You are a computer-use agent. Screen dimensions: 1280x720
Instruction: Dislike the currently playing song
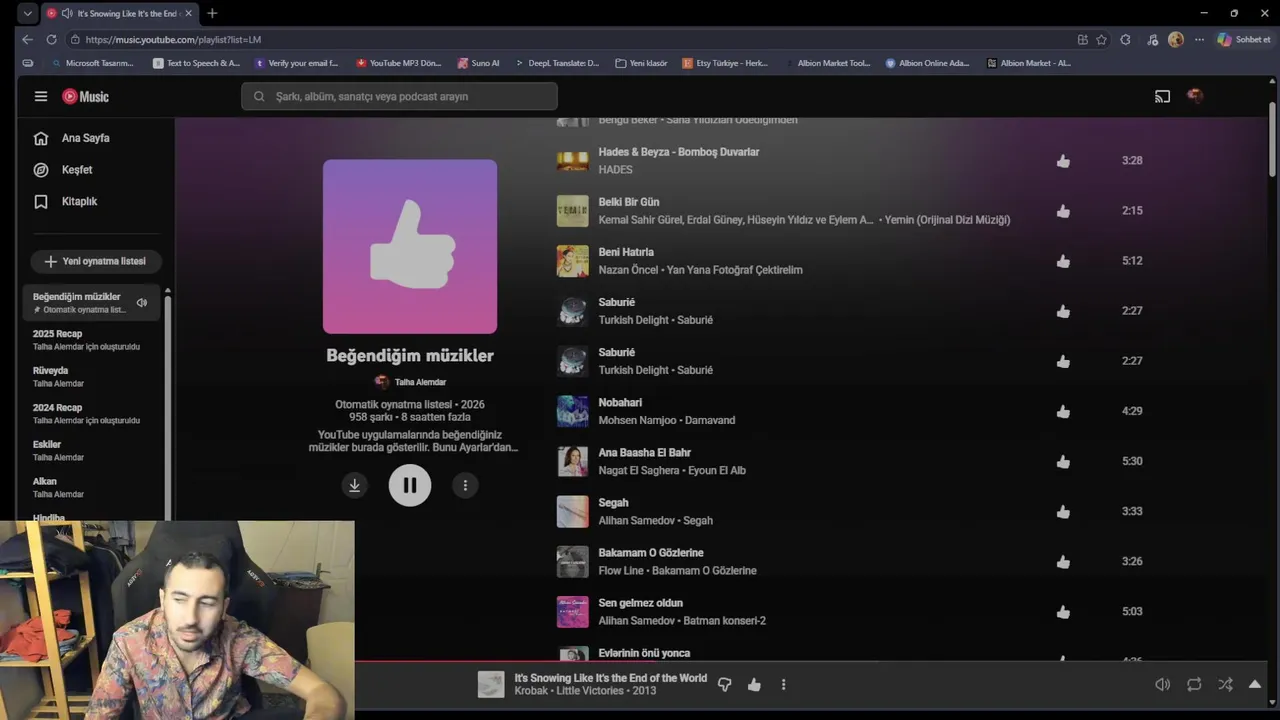pyautogui.click(x=725, y=685)
